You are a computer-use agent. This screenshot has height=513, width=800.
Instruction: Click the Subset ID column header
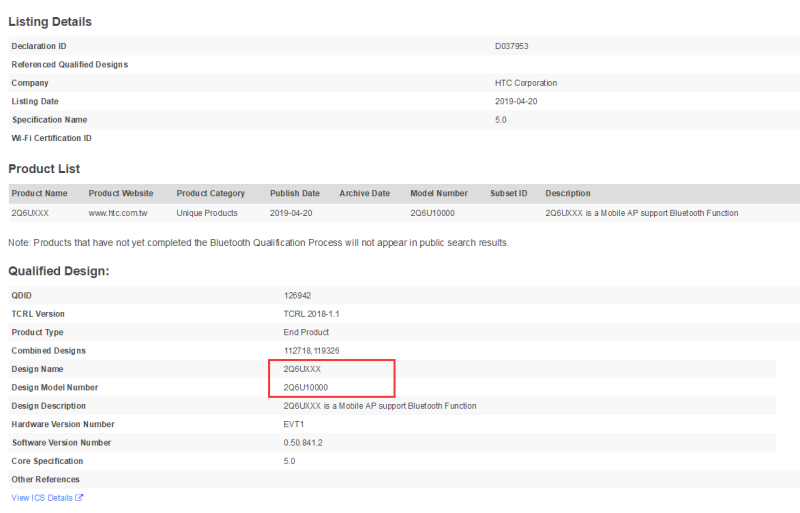tap(508, 193)
